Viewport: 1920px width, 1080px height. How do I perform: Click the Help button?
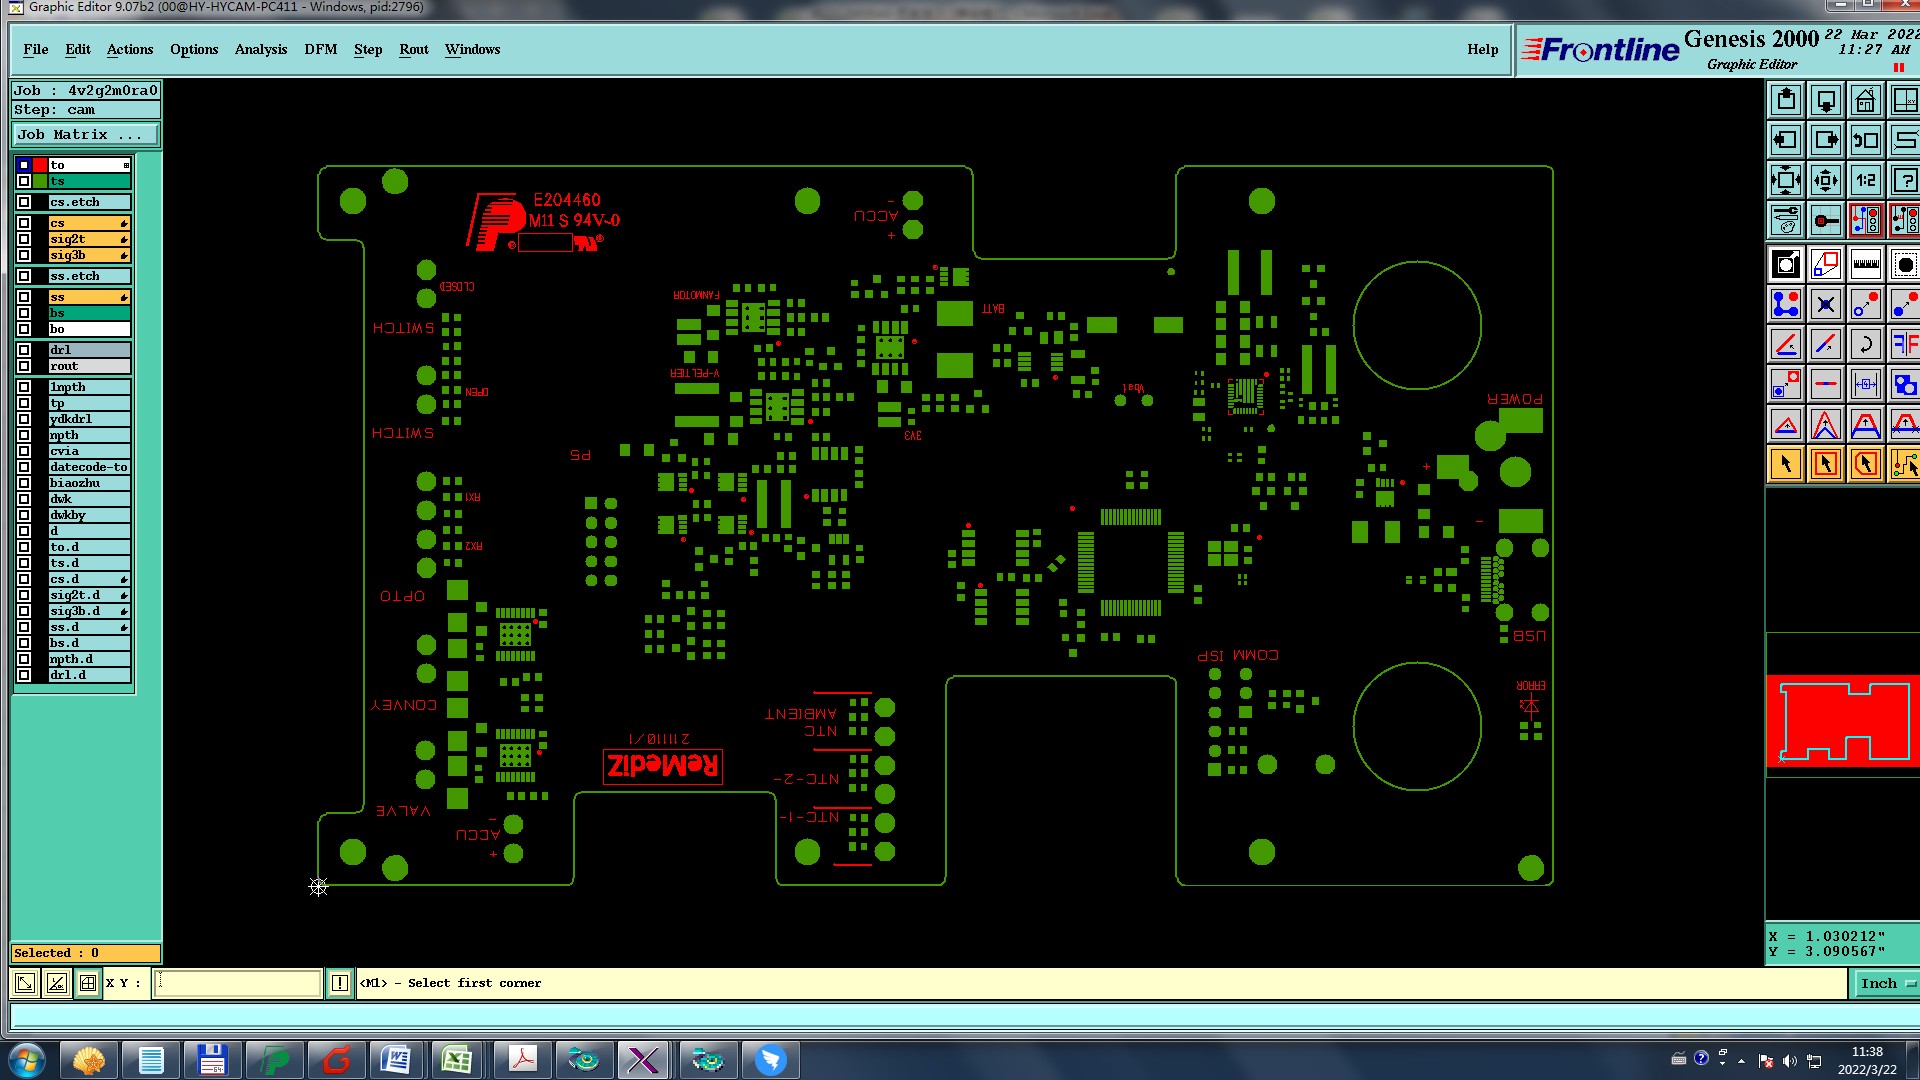1482,49
